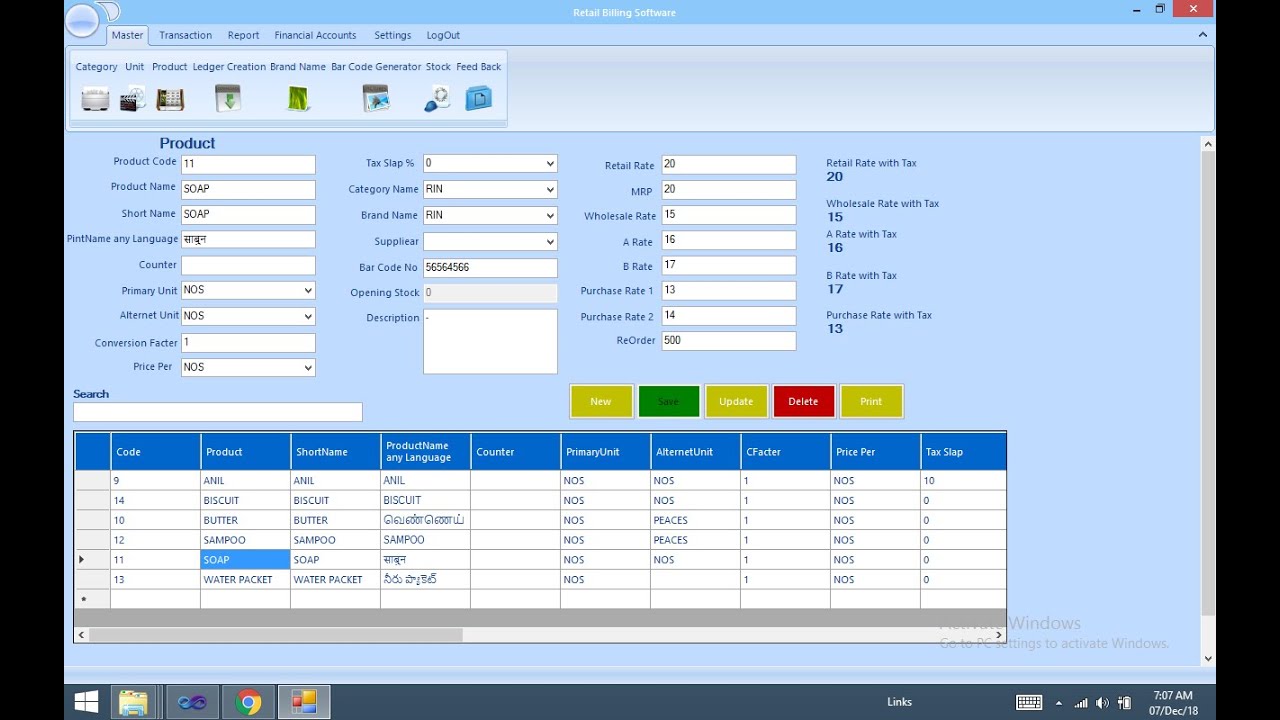Click the Feed Back icon
Screen dimensions: 1280x720
click(x=479, y=99)
